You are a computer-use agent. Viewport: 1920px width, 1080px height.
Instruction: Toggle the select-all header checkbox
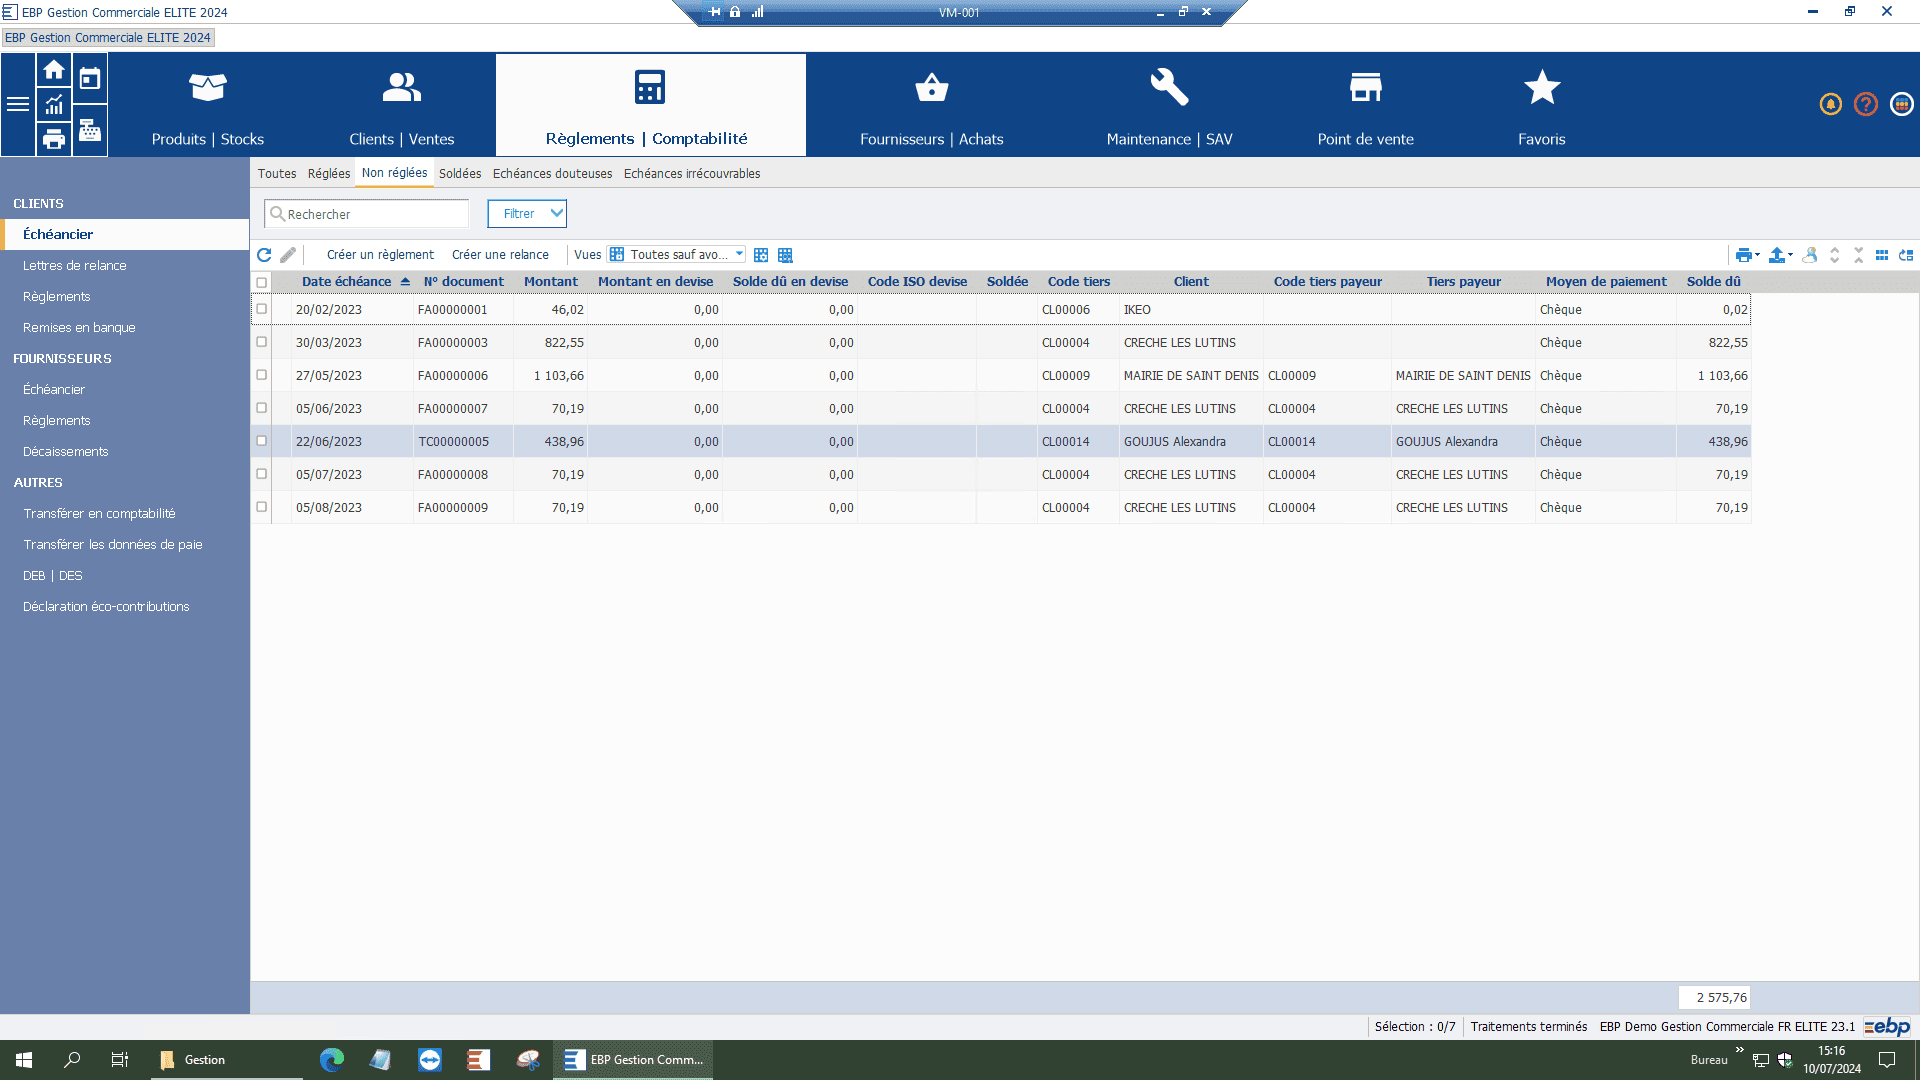pyautogui.click(x=262, y=282)
